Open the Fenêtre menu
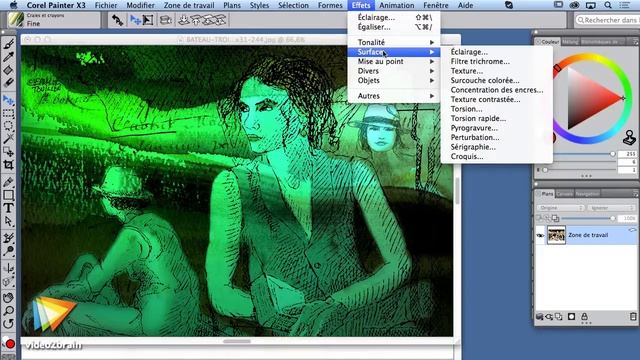 (436, 5)
